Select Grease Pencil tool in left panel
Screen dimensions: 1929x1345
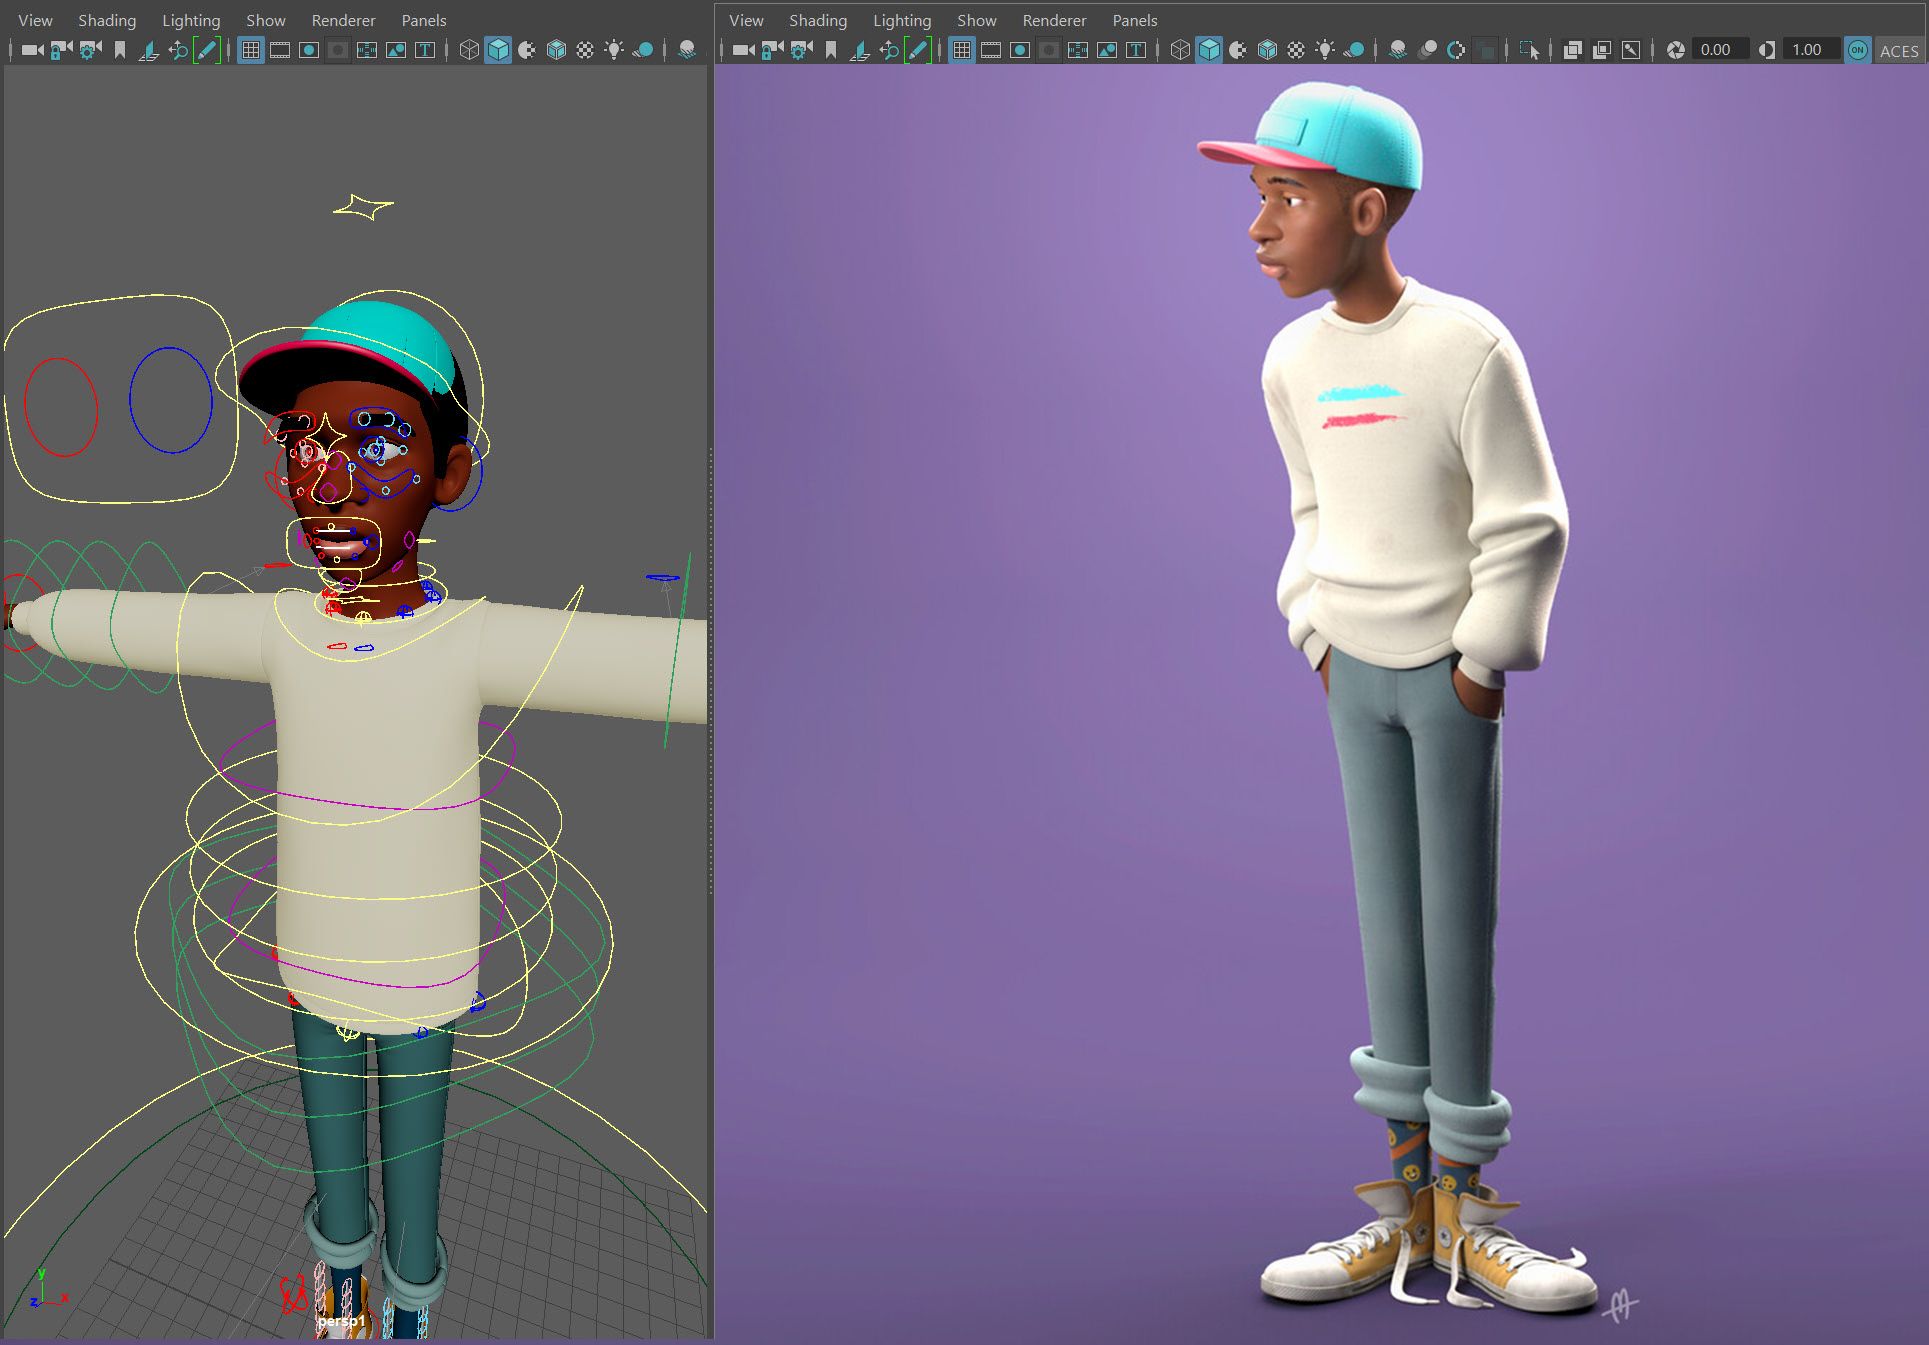click(x=207, y=50)
